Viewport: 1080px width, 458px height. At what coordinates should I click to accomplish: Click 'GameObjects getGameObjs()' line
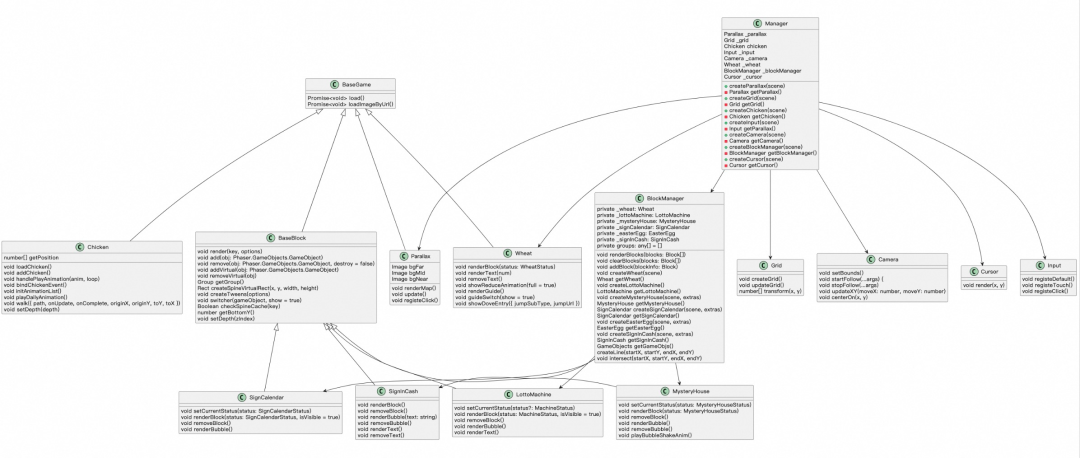tap(632, 346)
